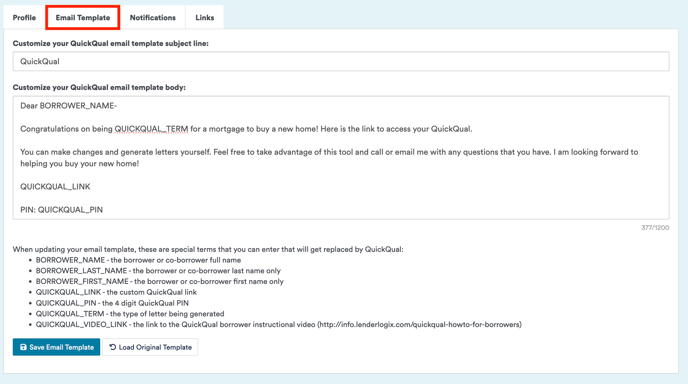Click the undo arrow icon on Load Original

113,347
